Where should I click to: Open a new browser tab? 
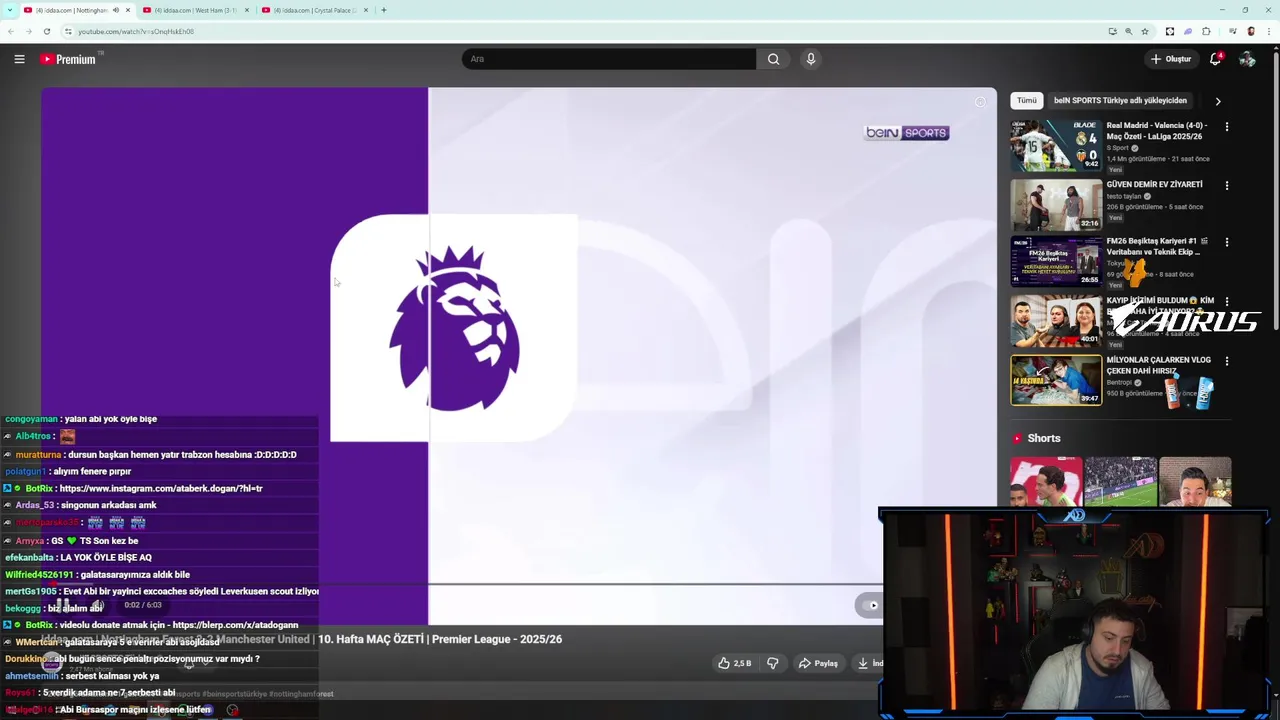click(384, 10)
